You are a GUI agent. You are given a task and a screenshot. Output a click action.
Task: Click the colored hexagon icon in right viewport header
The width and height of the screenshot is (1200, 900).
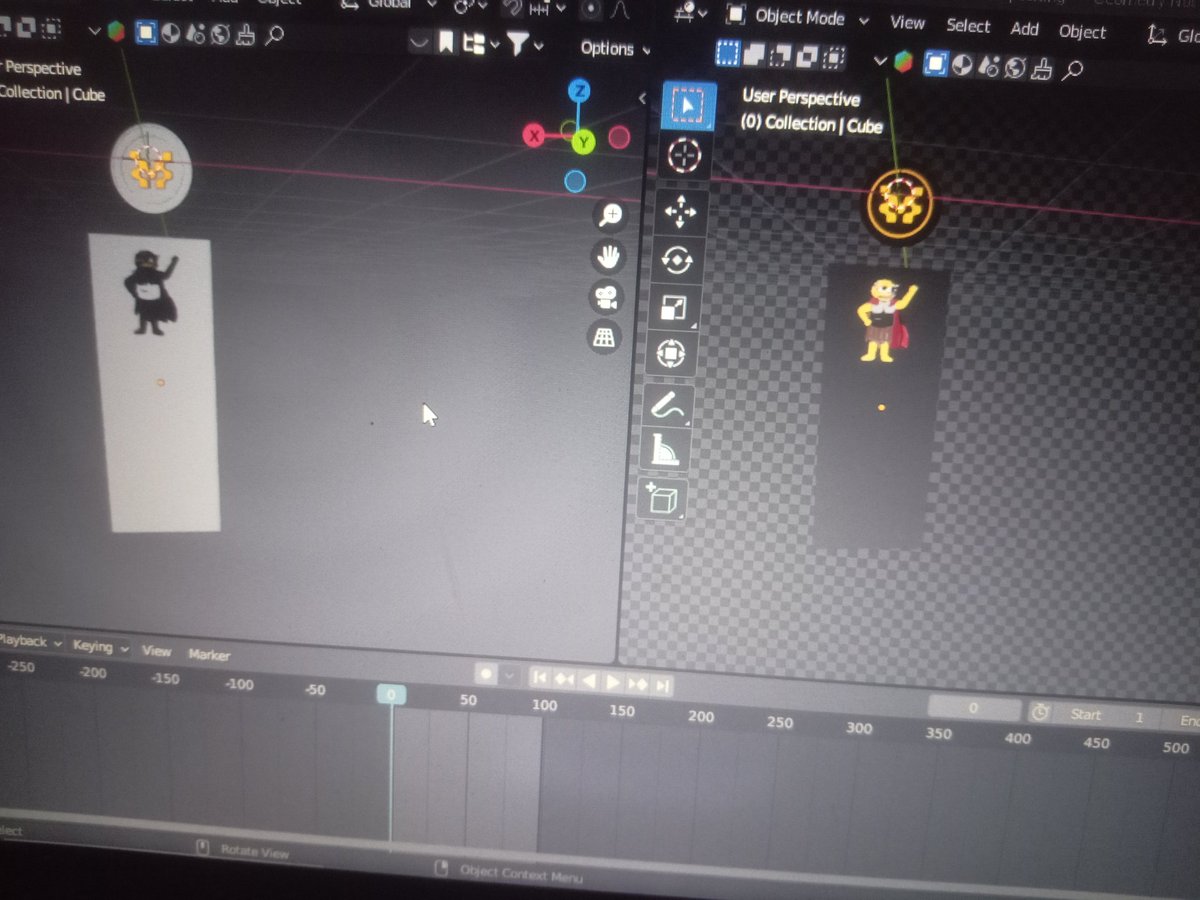904,62
